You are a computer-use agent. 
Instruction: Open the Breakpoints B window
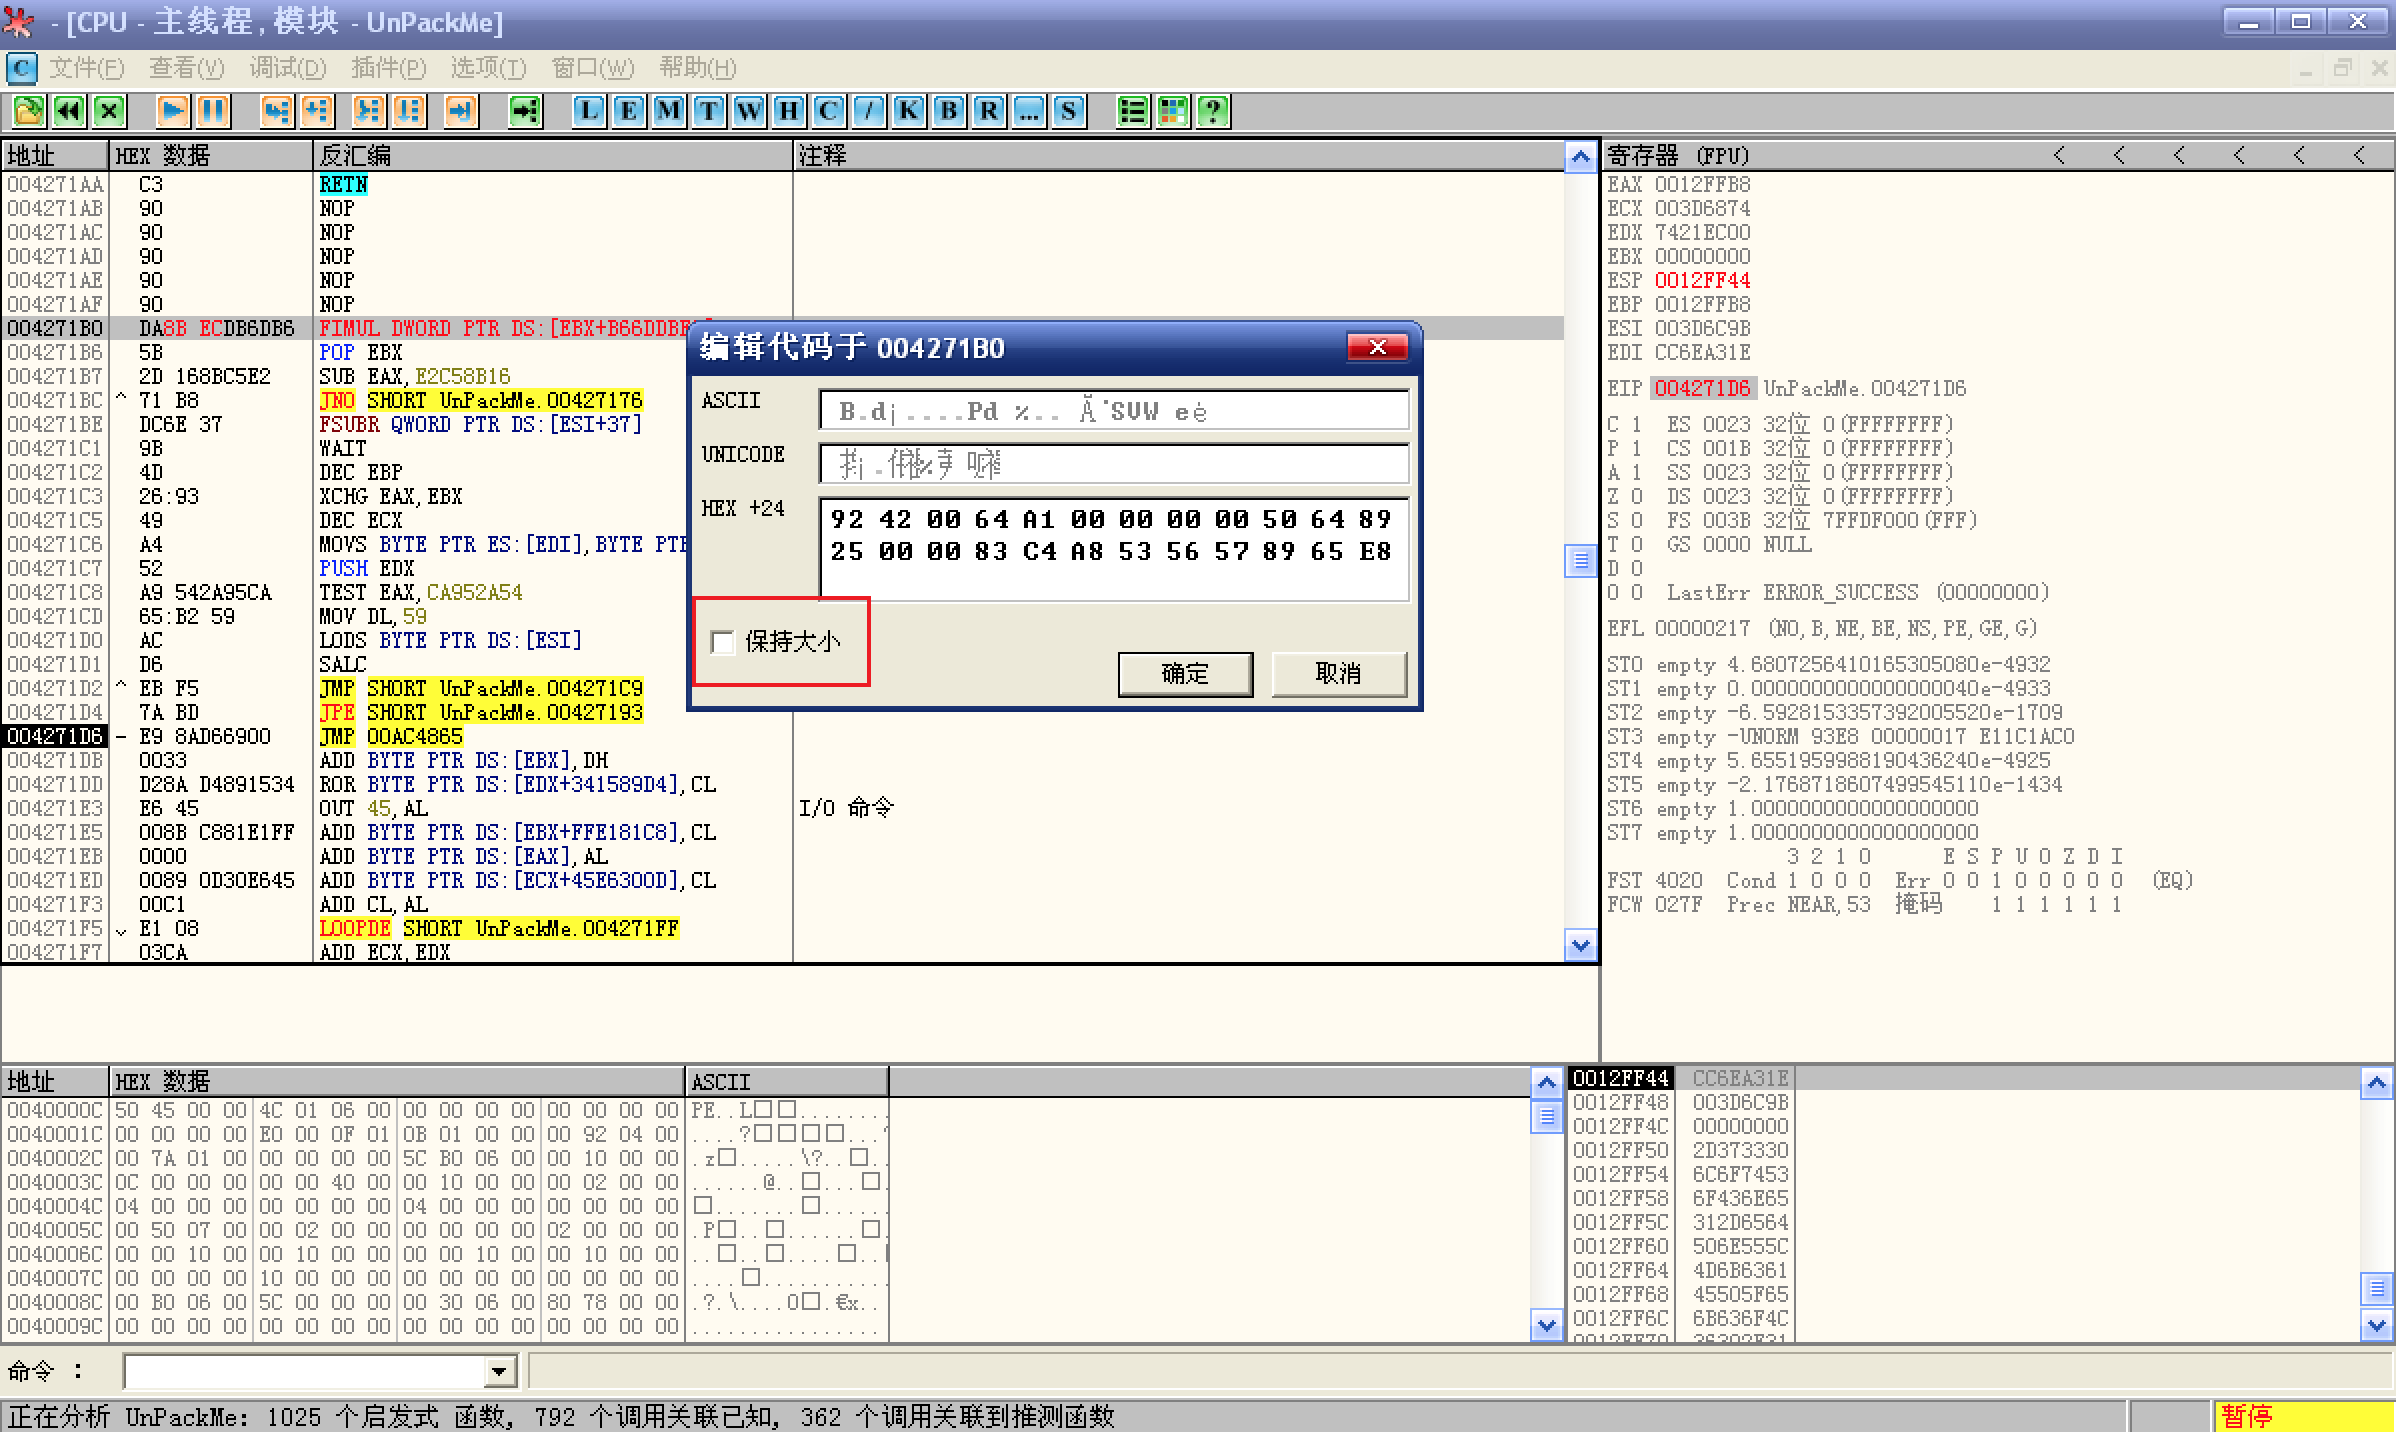click(948, 110)
